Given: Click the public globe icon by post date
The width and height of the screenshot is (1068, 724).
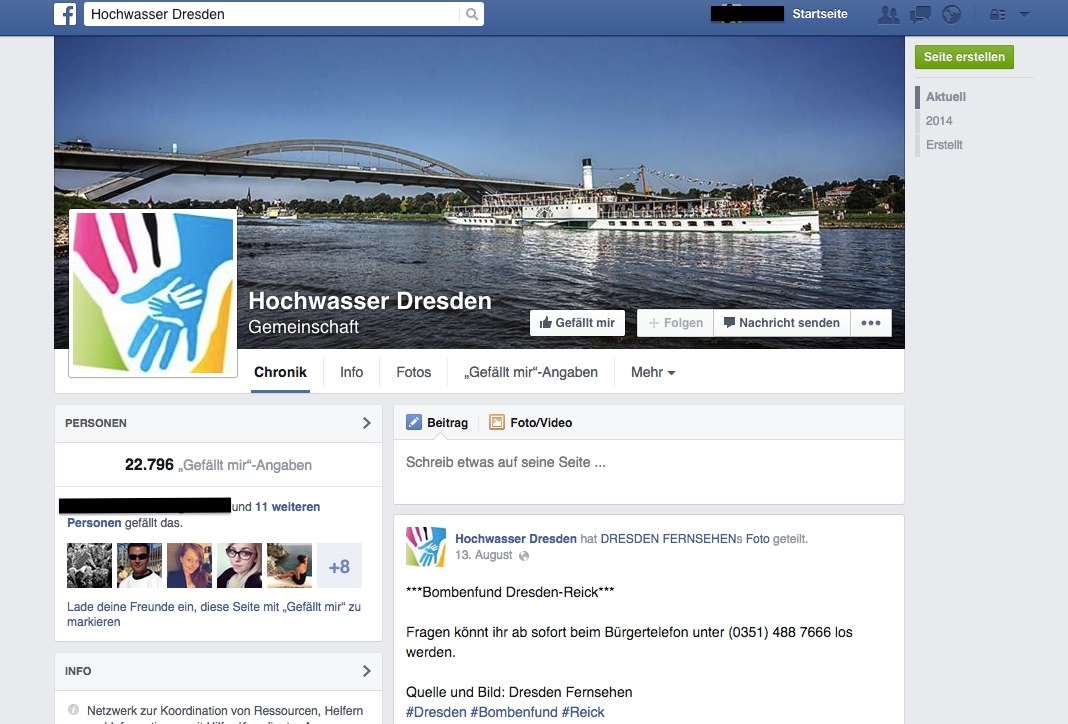Looking at the screenshot, I should 524,556.
